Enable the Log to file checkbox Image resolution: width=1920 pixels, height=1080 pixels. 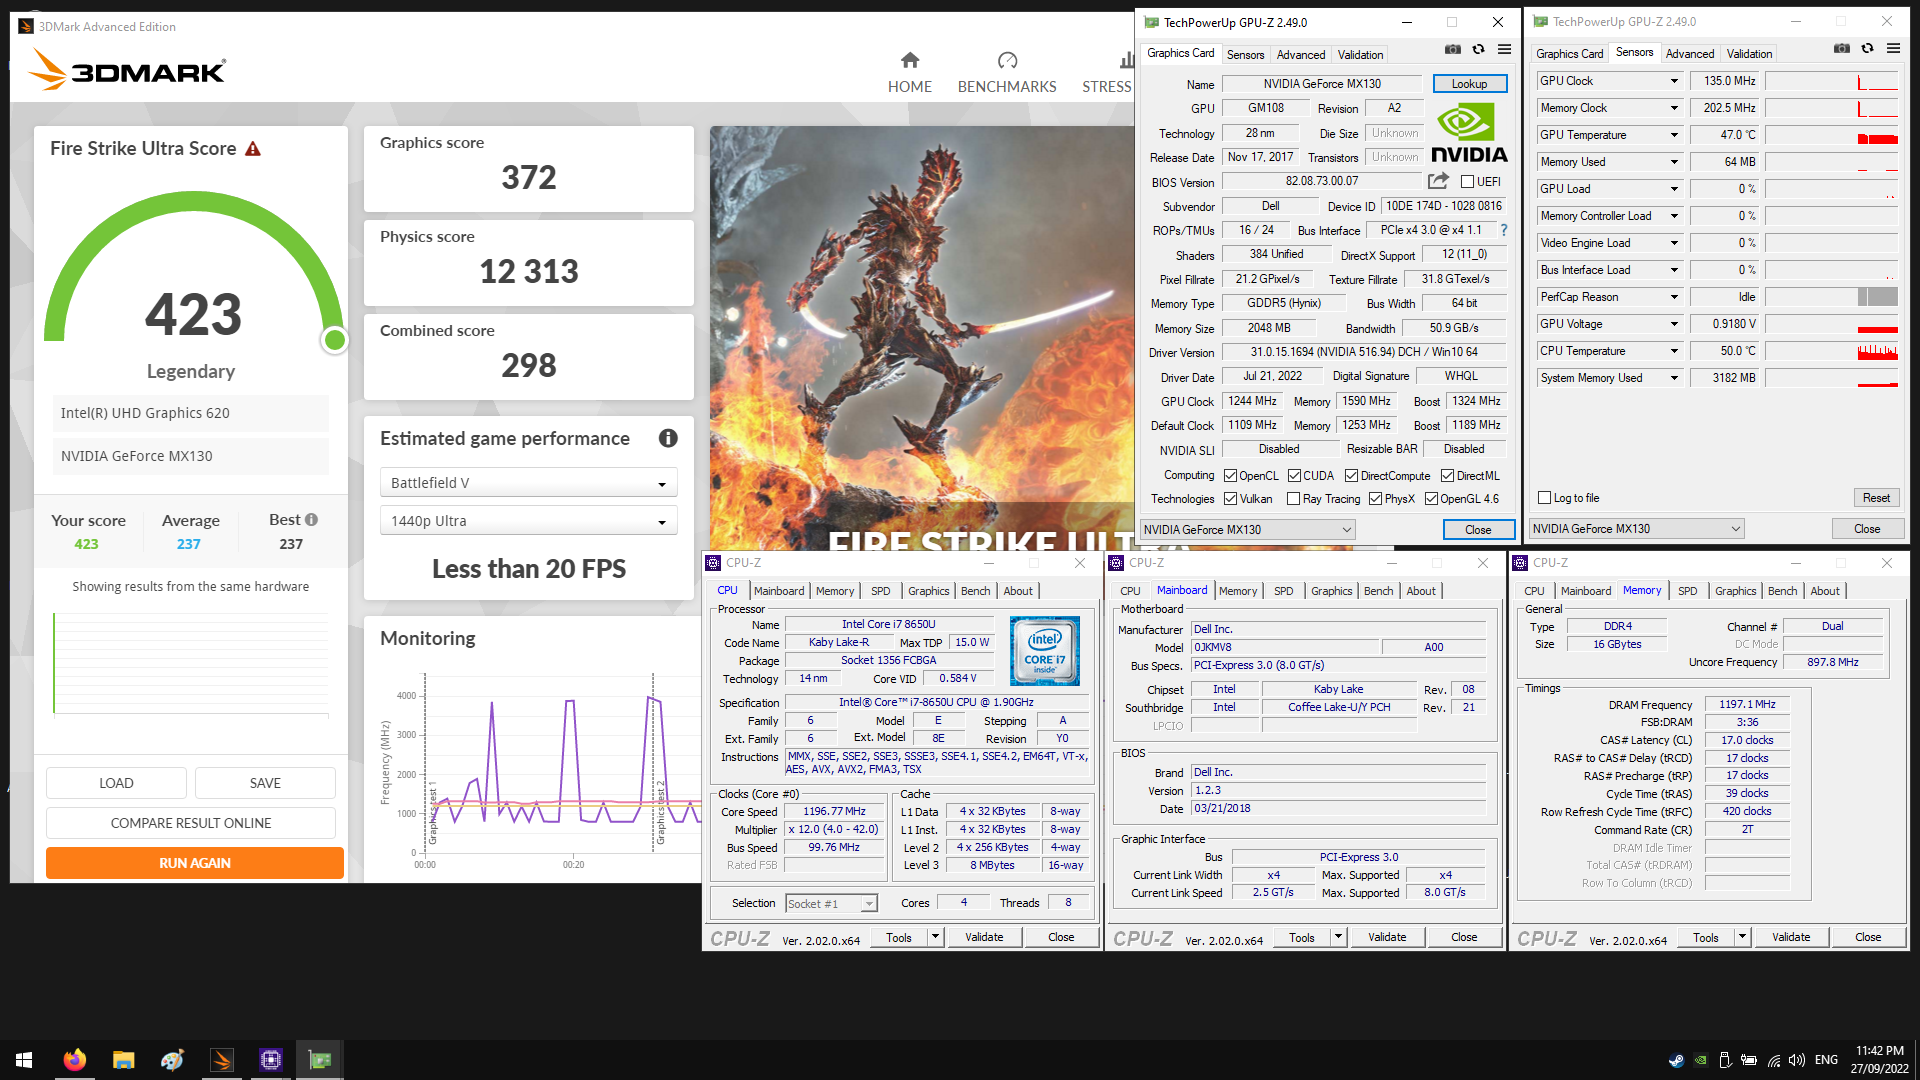click(1545, 498)
